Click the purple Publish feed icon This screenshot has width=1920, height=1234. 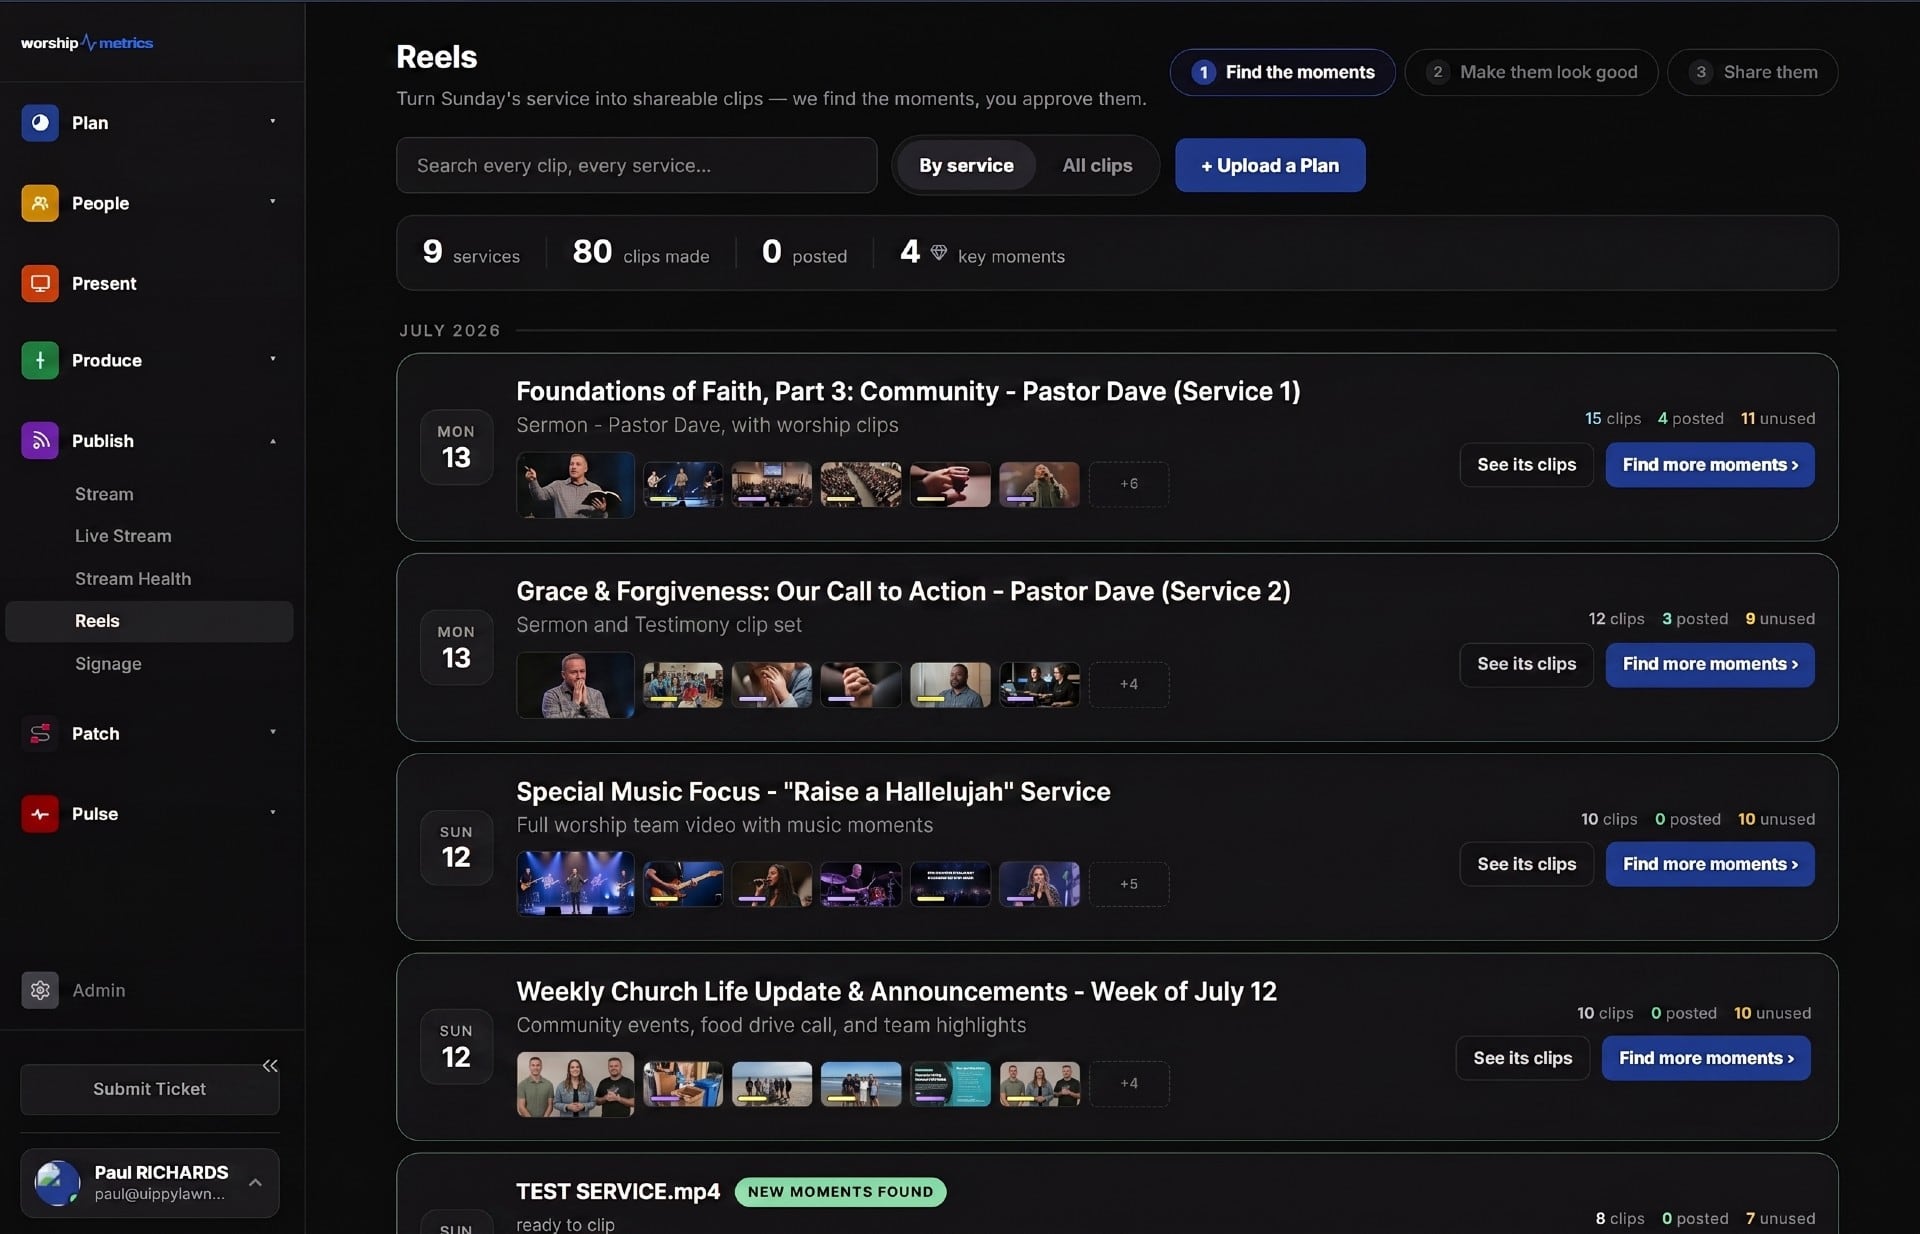40,440
